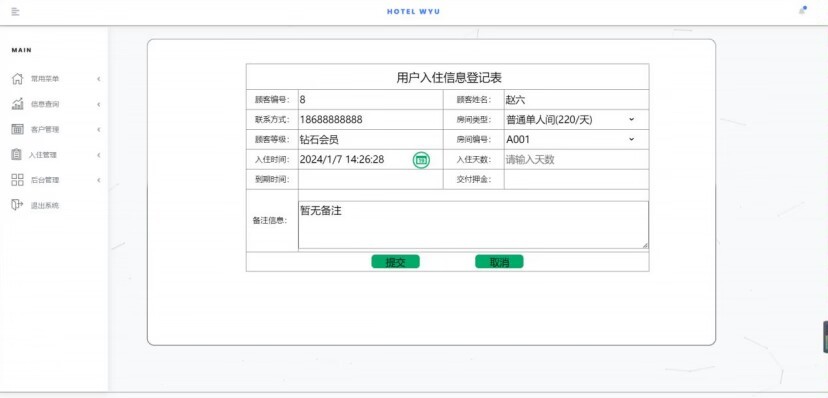
Task: Click the MAIN sidebar heading
Action: 22,50
